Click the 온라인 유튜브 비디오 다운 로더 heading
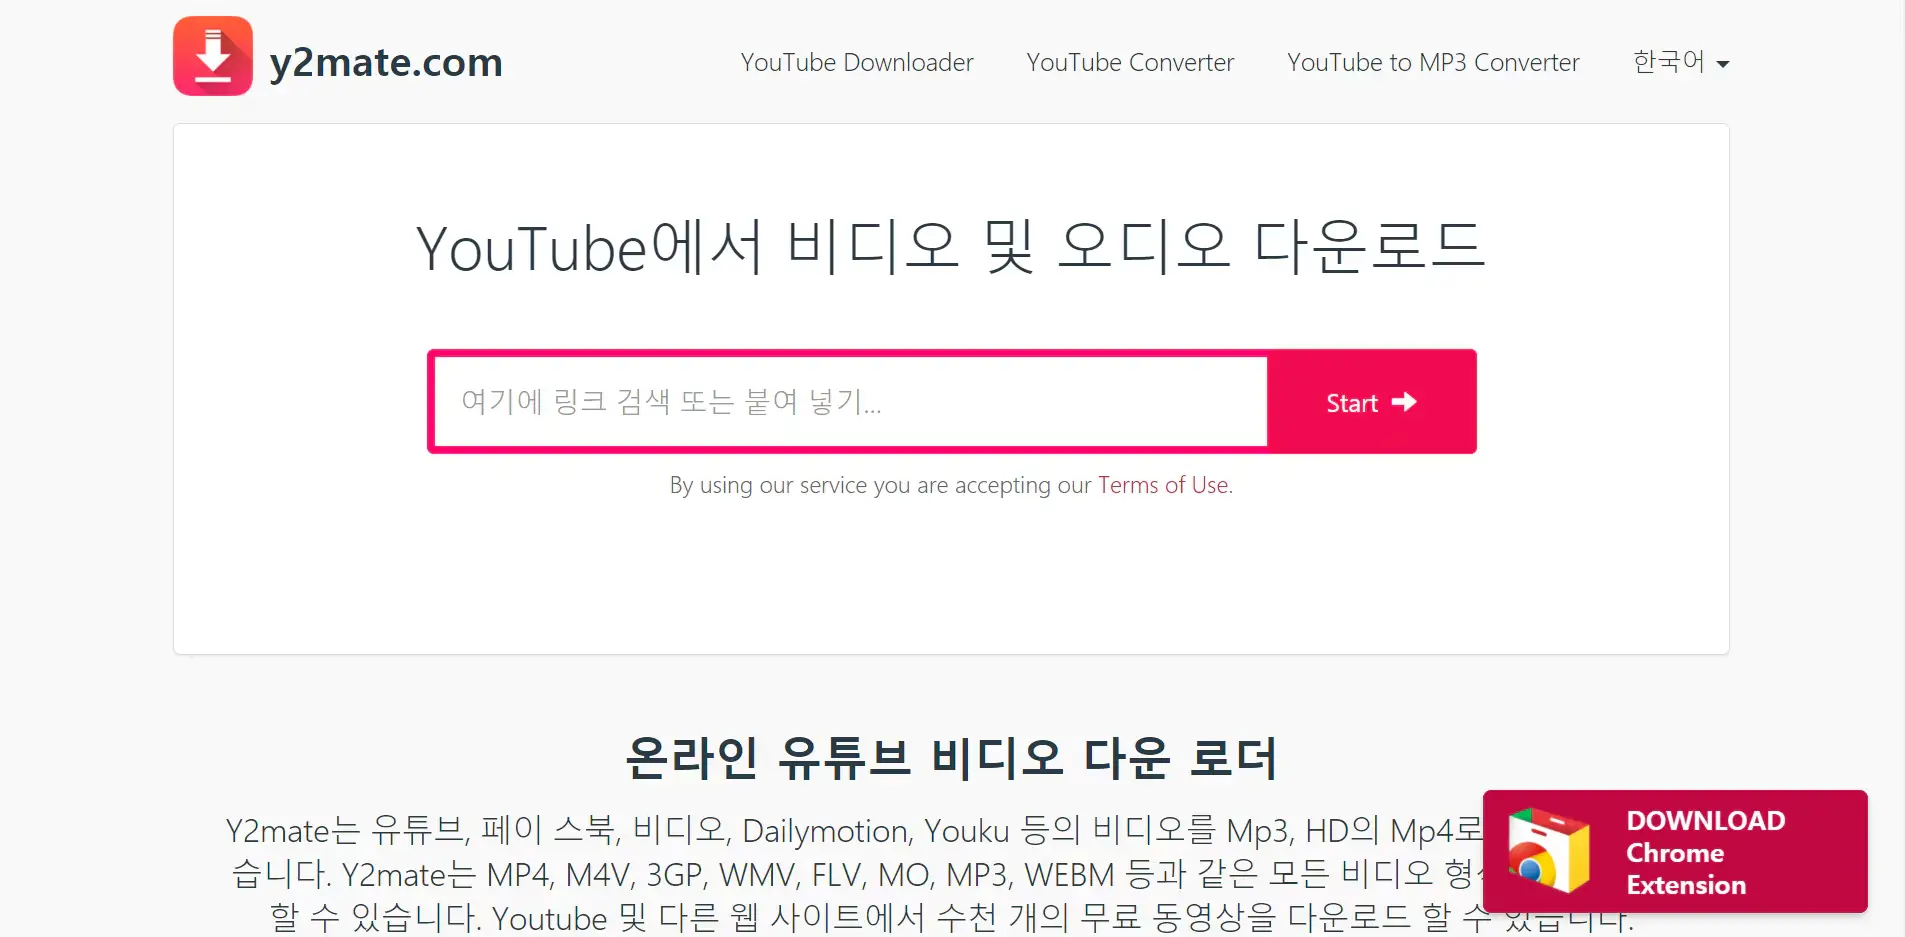Screen dimensions: 1905x937 pos(951,758)
